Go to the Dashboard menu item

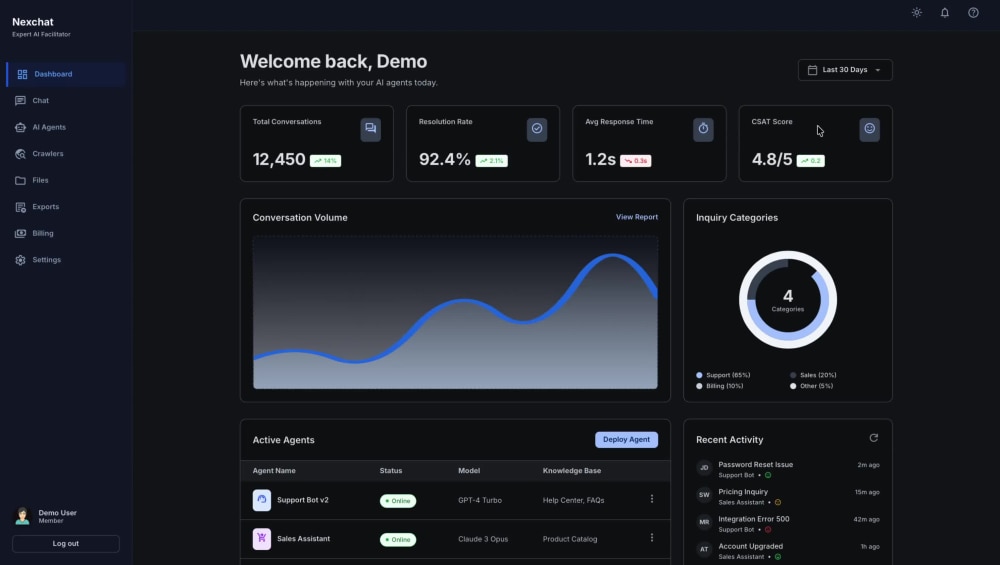click(66, 74)
